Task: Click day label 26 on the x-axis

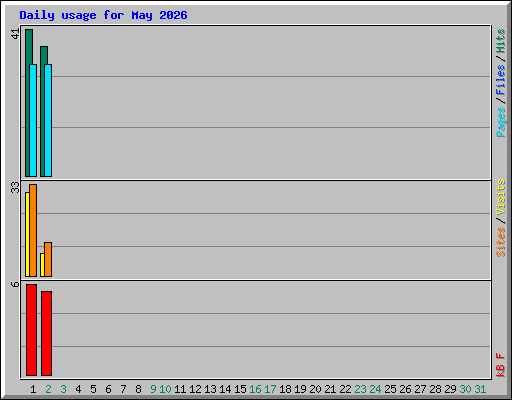Action: click(405, 389)
